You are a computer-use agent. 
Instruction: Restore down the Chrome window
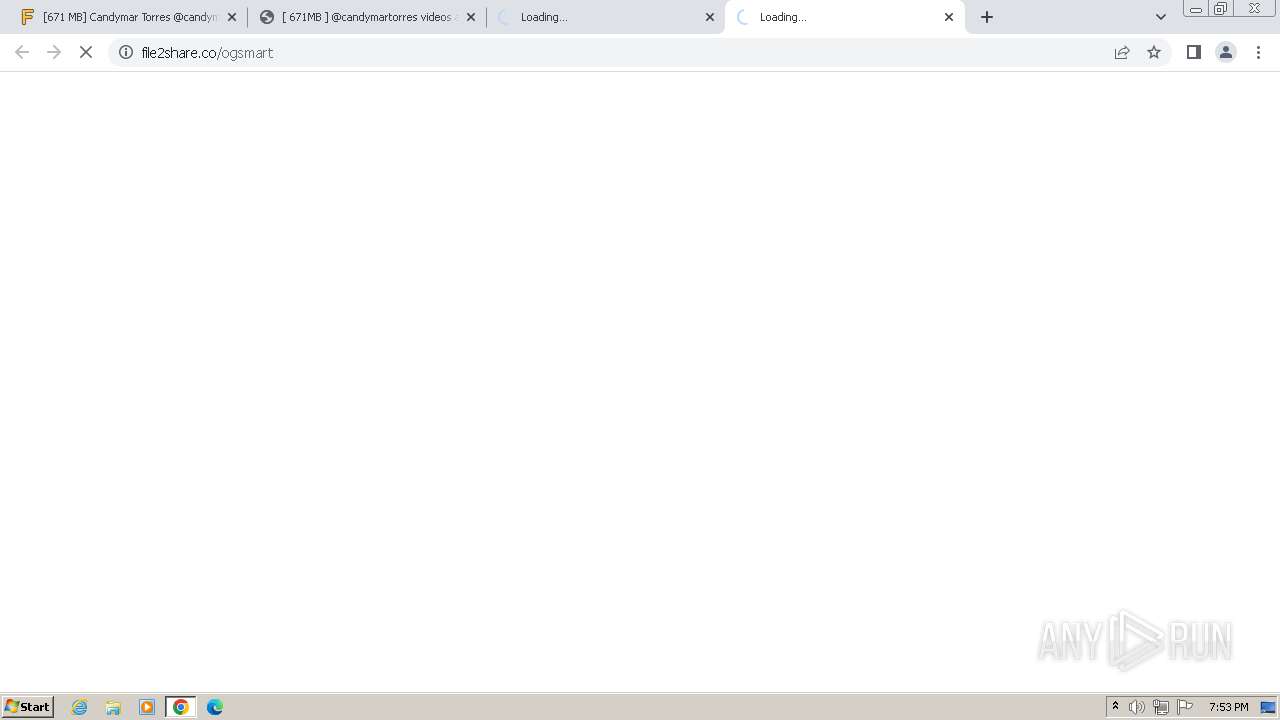pyautogui.click(x=1220, y=9)
